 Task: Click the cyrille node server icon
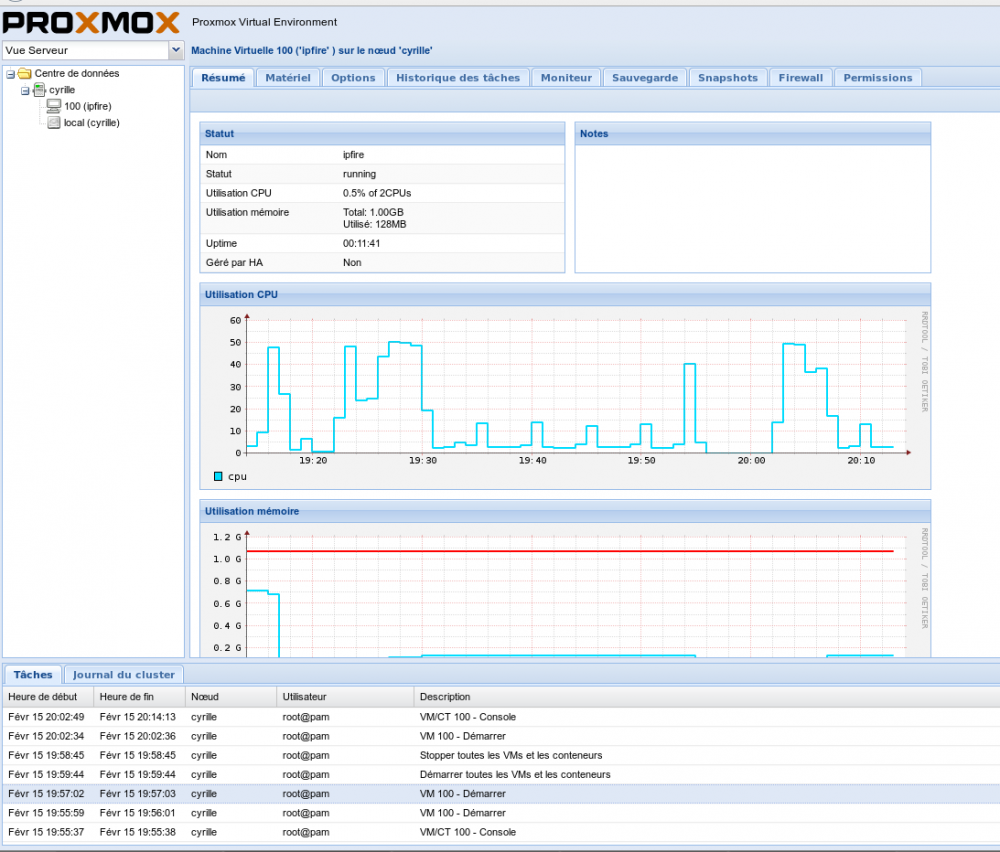click(x=39, y=90)
